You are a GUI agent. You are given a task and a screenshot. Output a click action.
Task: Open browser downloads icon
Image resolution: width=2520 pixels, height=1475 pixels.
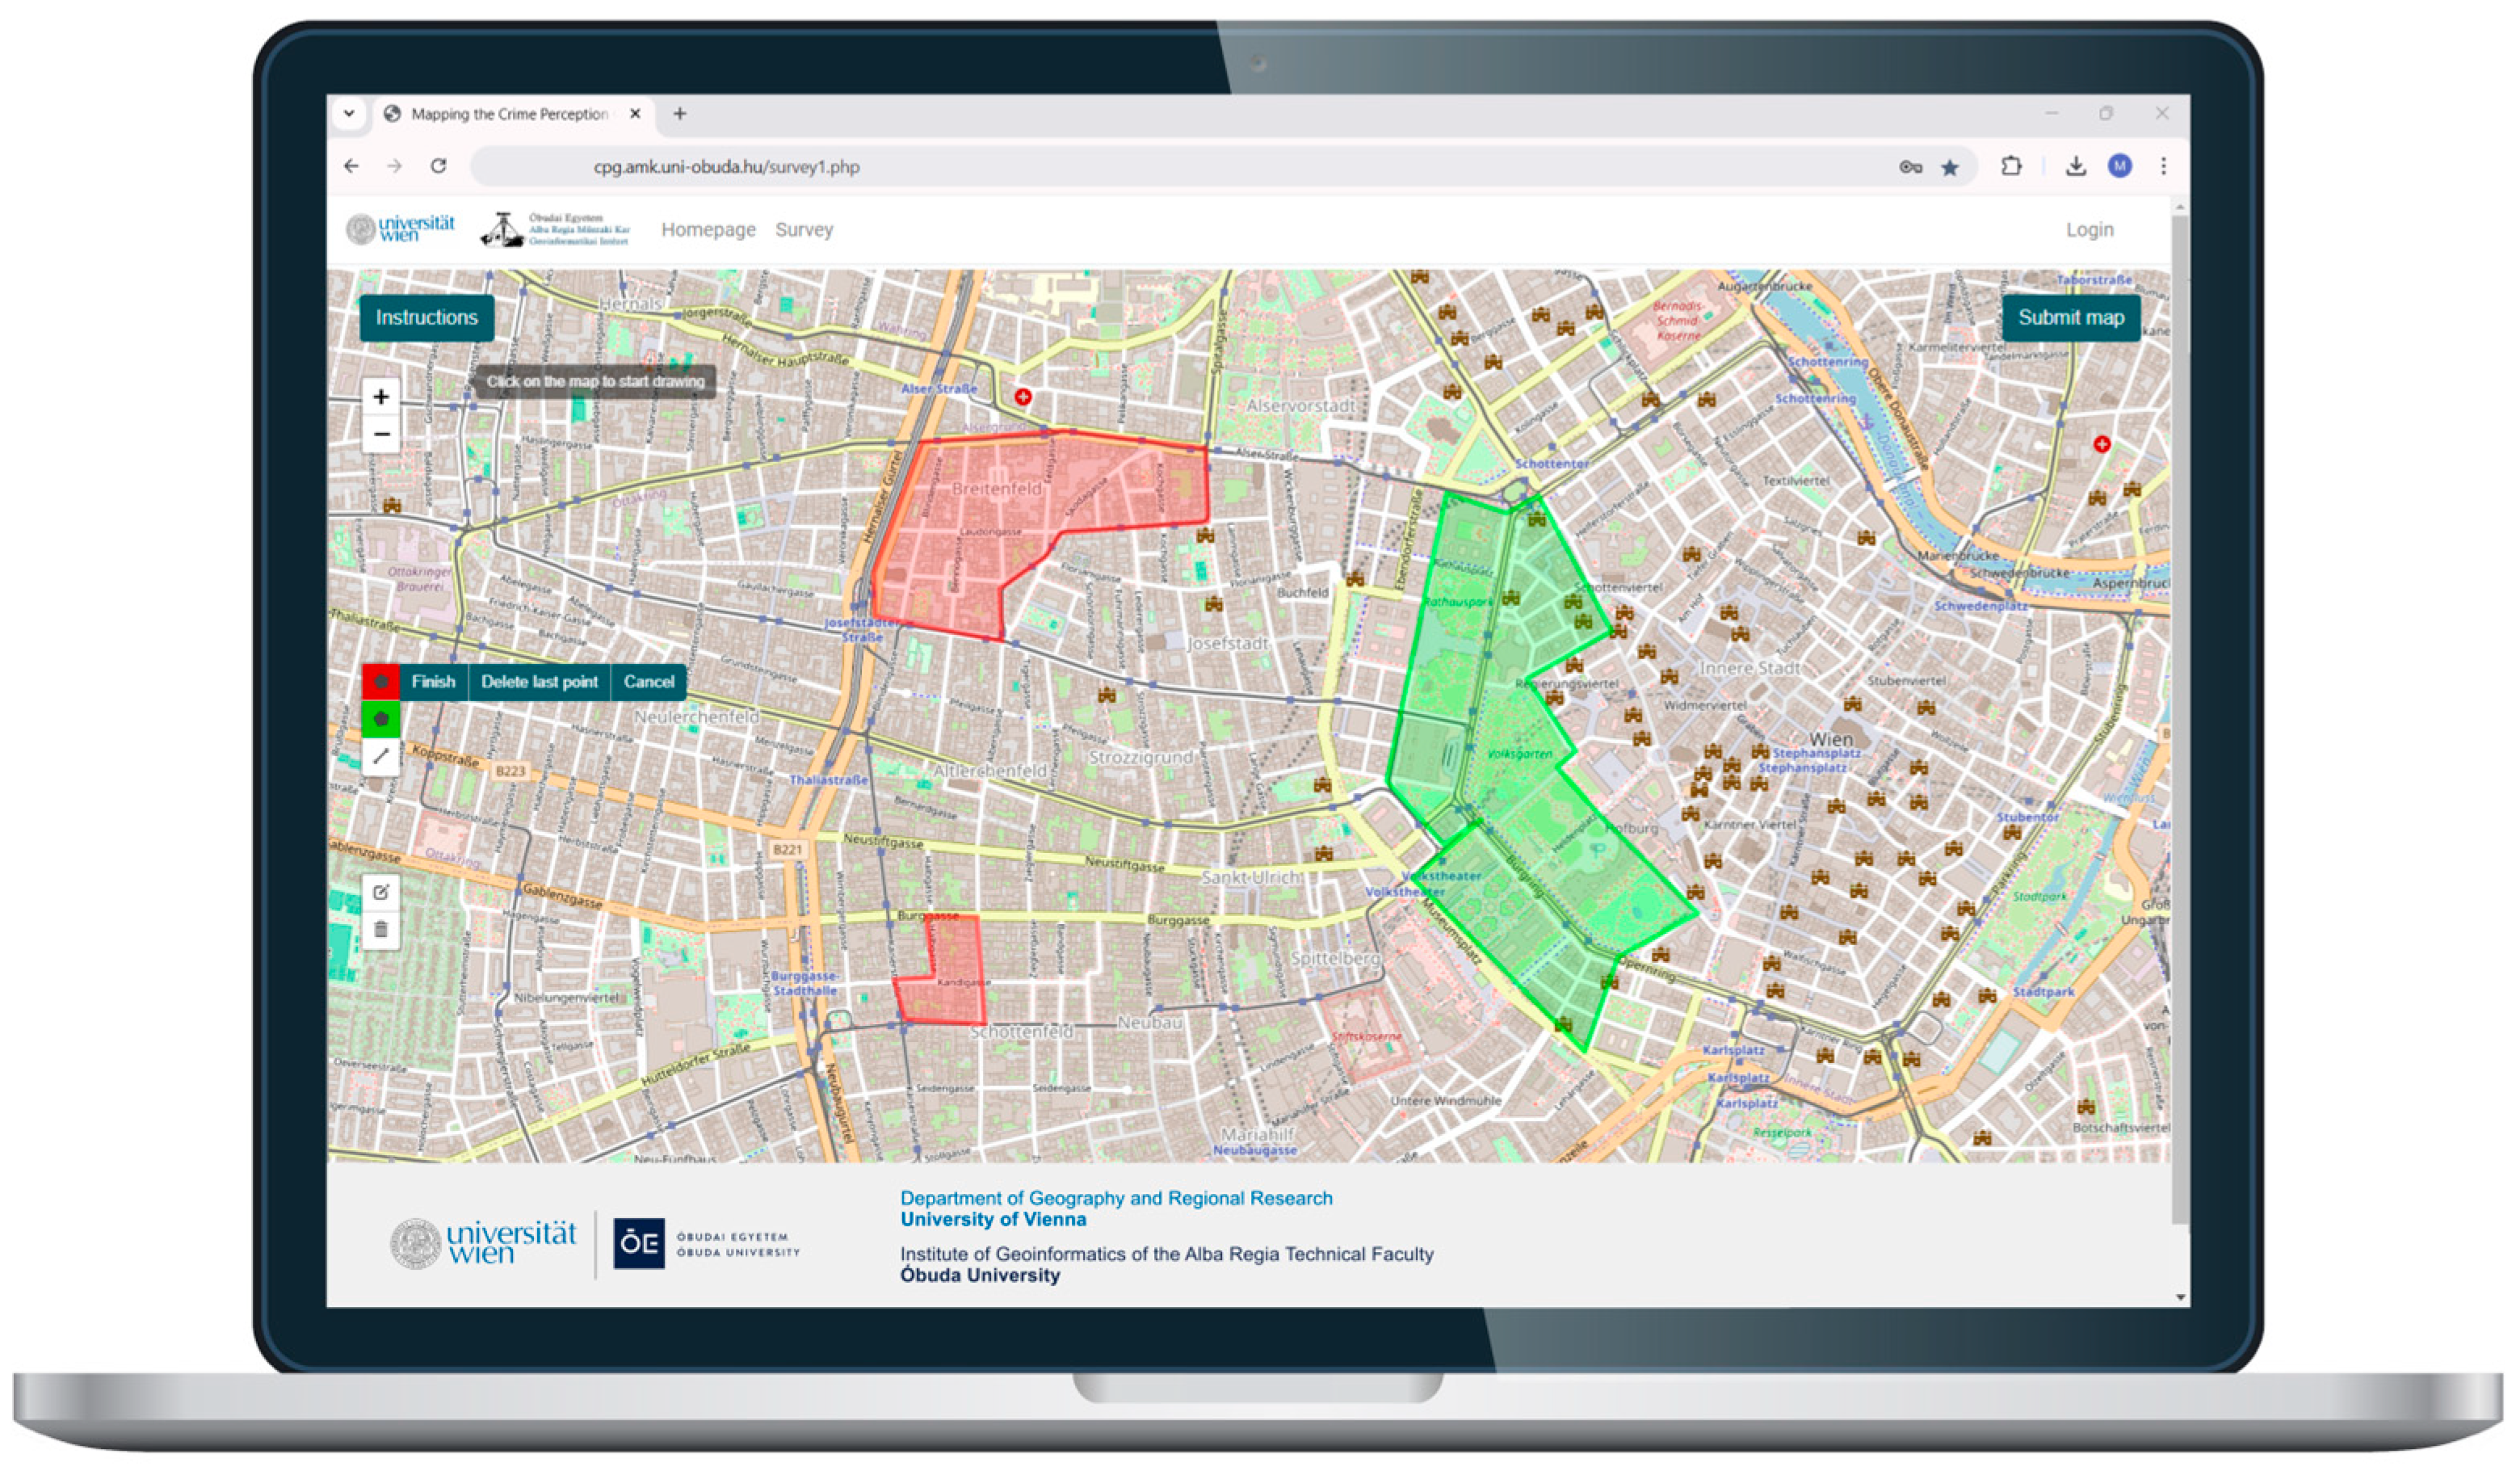click(2076, 167)
